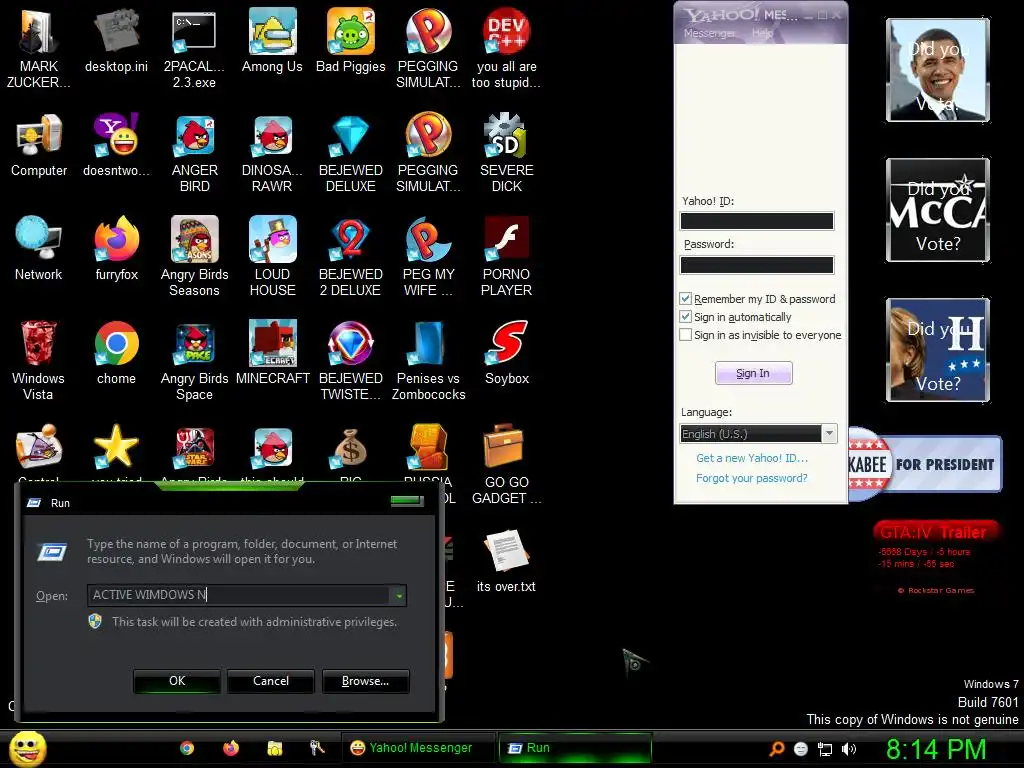This screenshot has width=1024, height=768.
Task: Cancel the Run dialog
Action: (x=271, y=681)
